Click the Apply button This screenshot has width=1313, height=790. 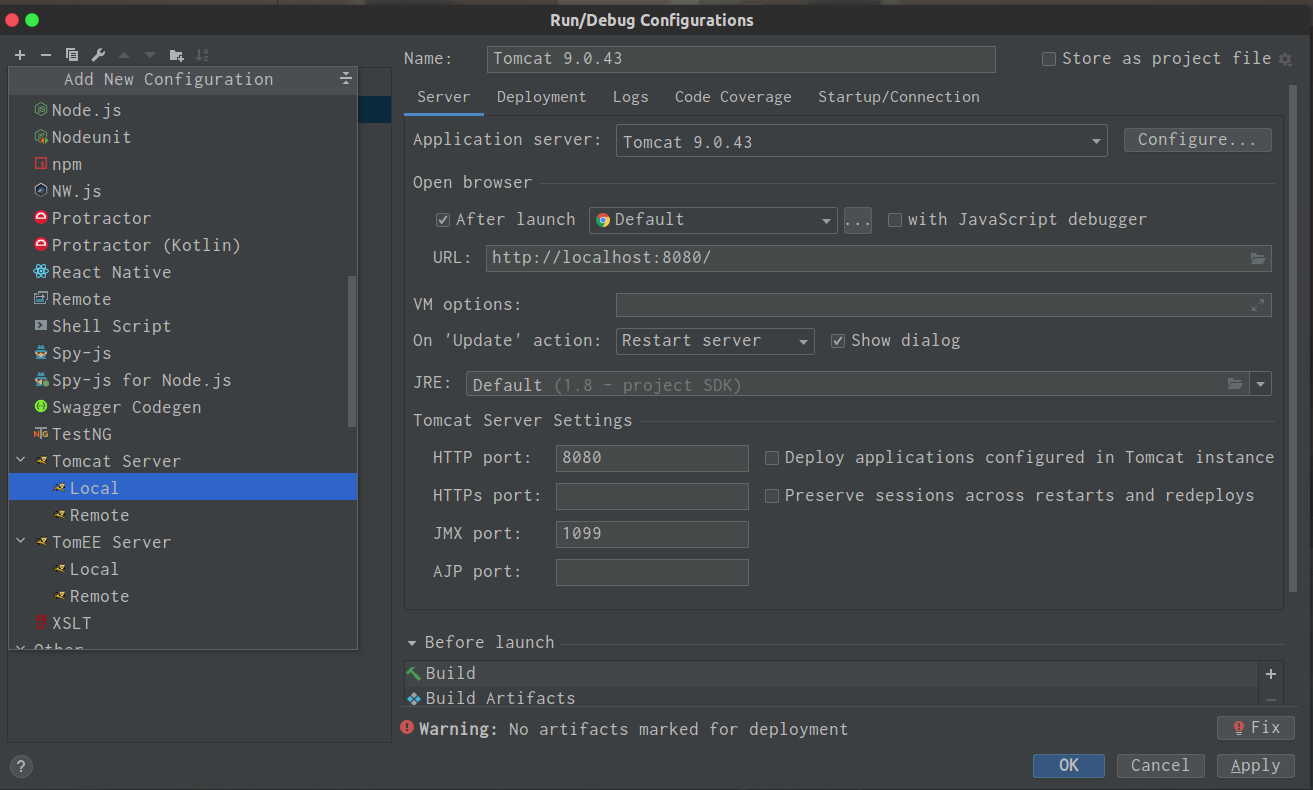(x=1256, y=766)
